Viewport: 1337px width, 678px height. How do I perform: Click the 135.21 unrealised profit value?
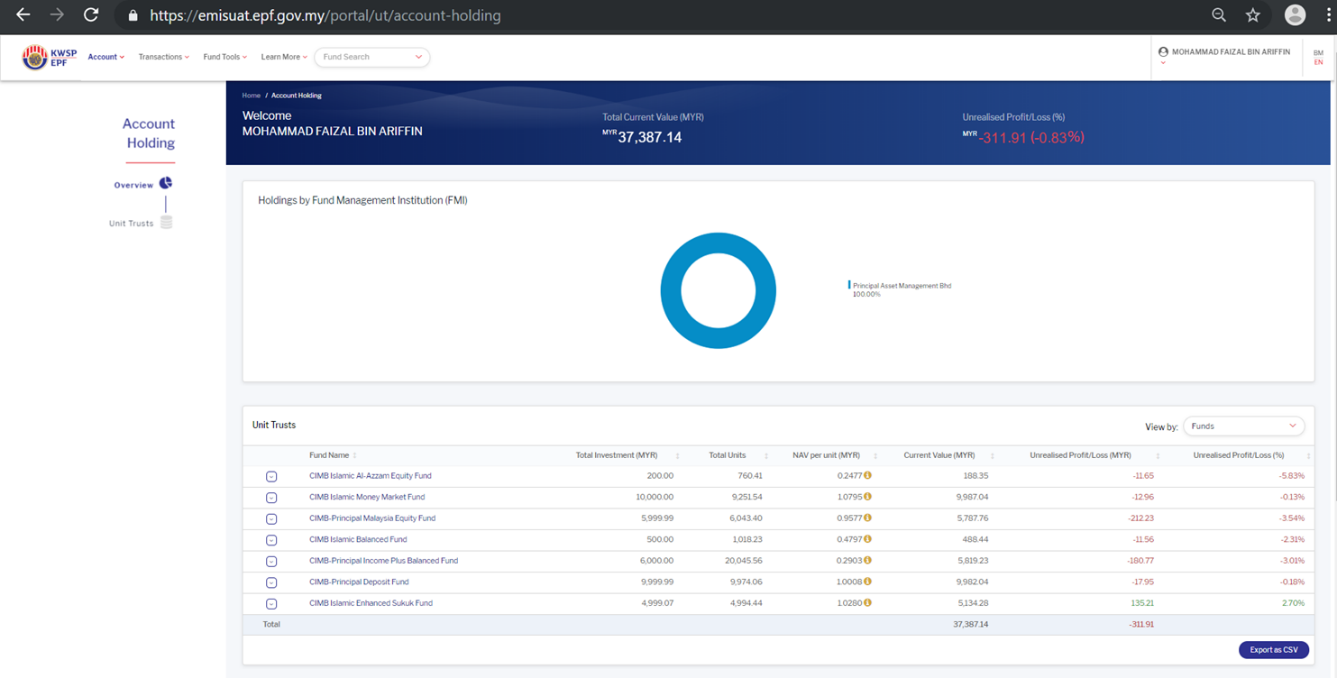click(x=1142, y=603)
